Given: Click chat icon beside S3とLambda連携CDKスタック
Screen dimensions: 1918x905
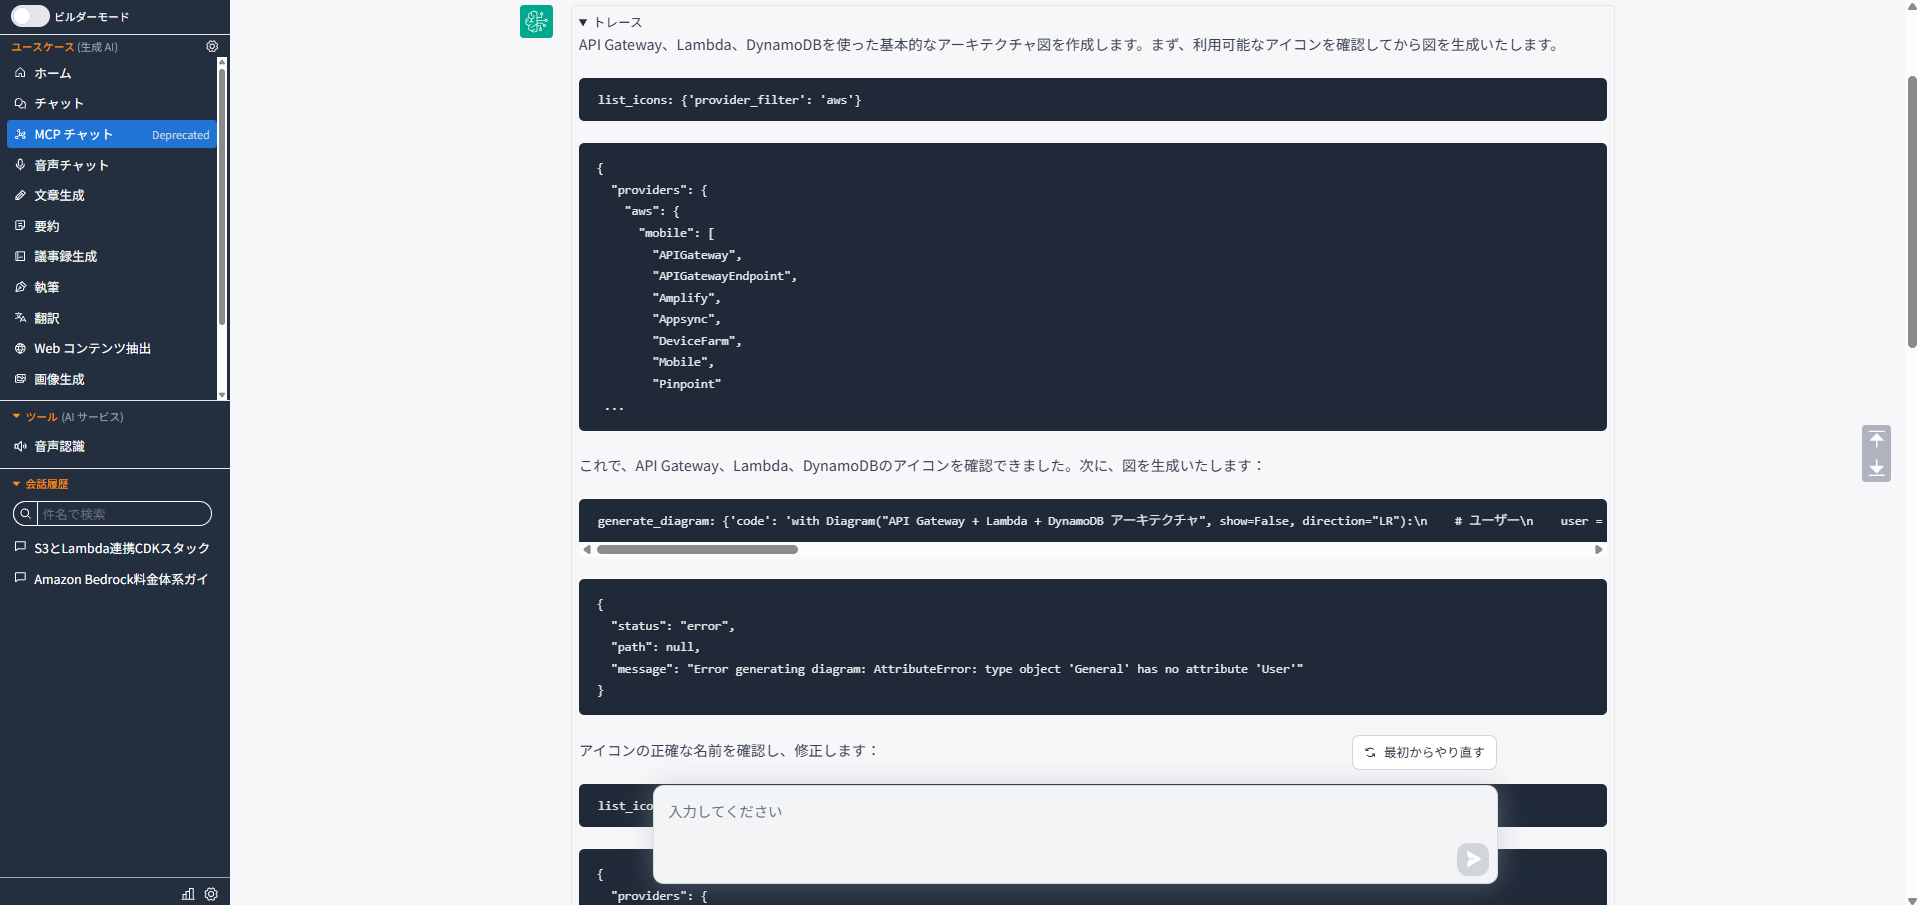Looking at the screenshot, I should (20, 547).
